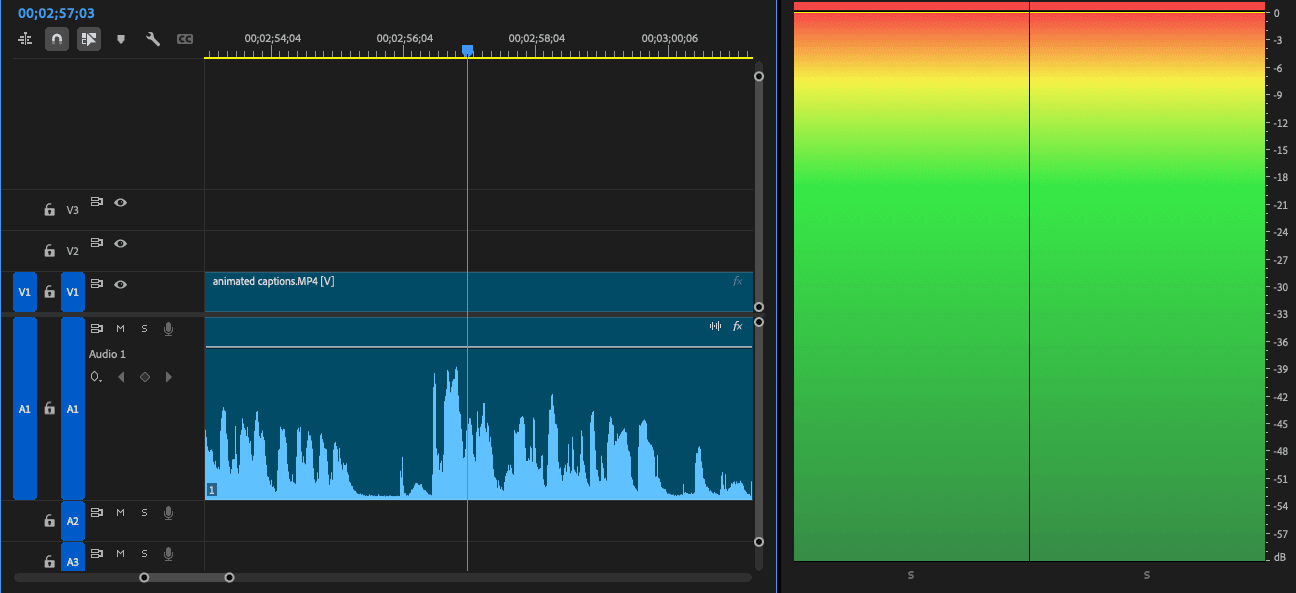Toggle the Linked Selection icon

point(89,39)
